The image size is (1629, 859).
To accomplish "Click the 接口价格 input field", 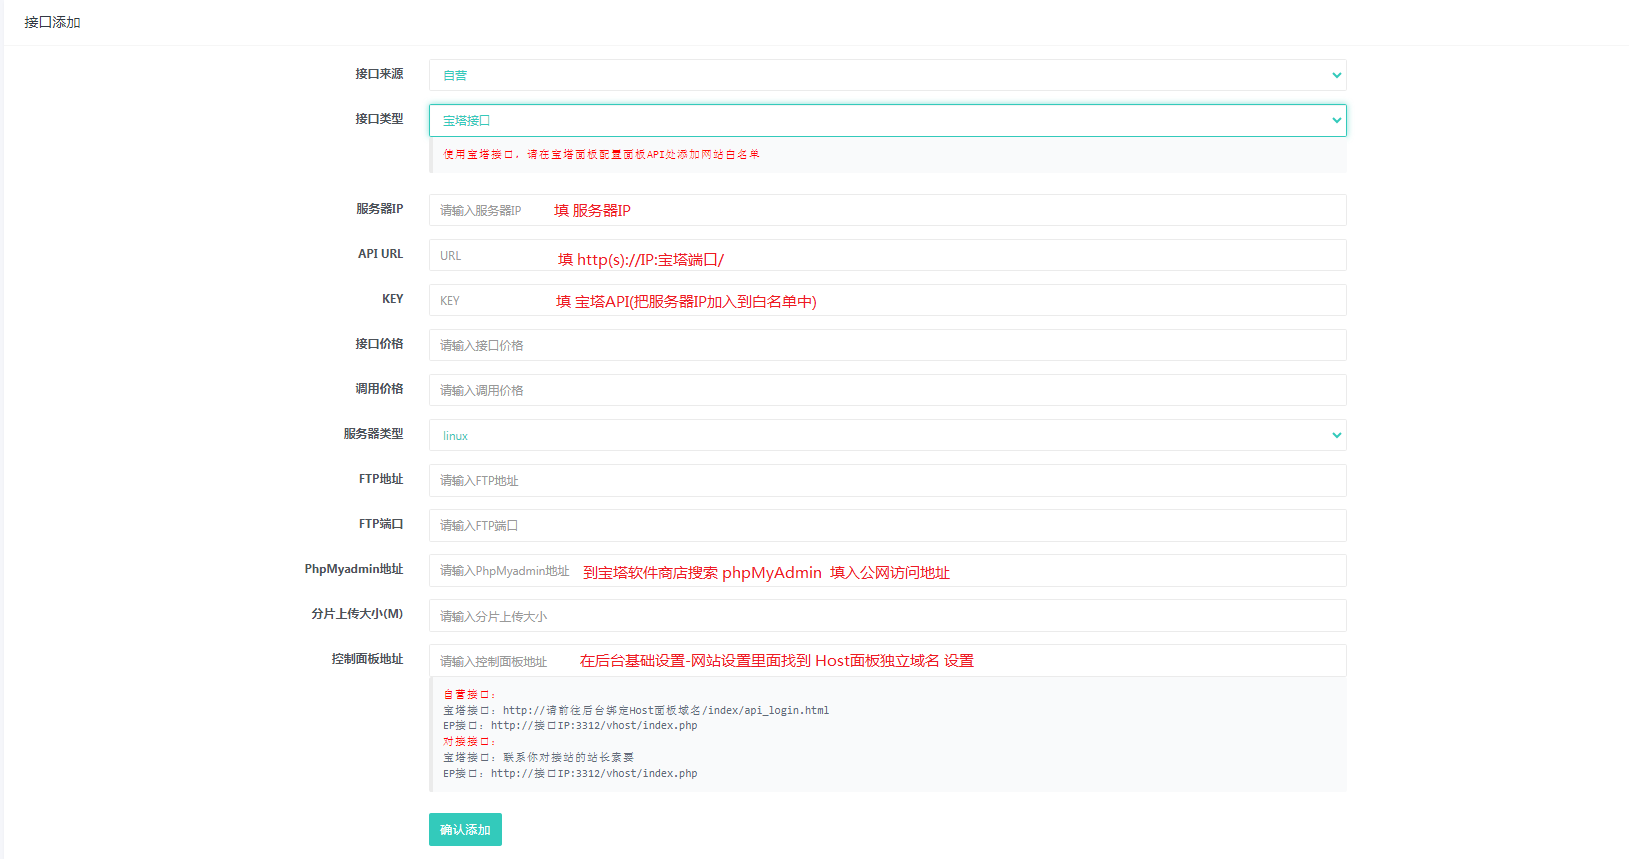I will tap(886, 345).
